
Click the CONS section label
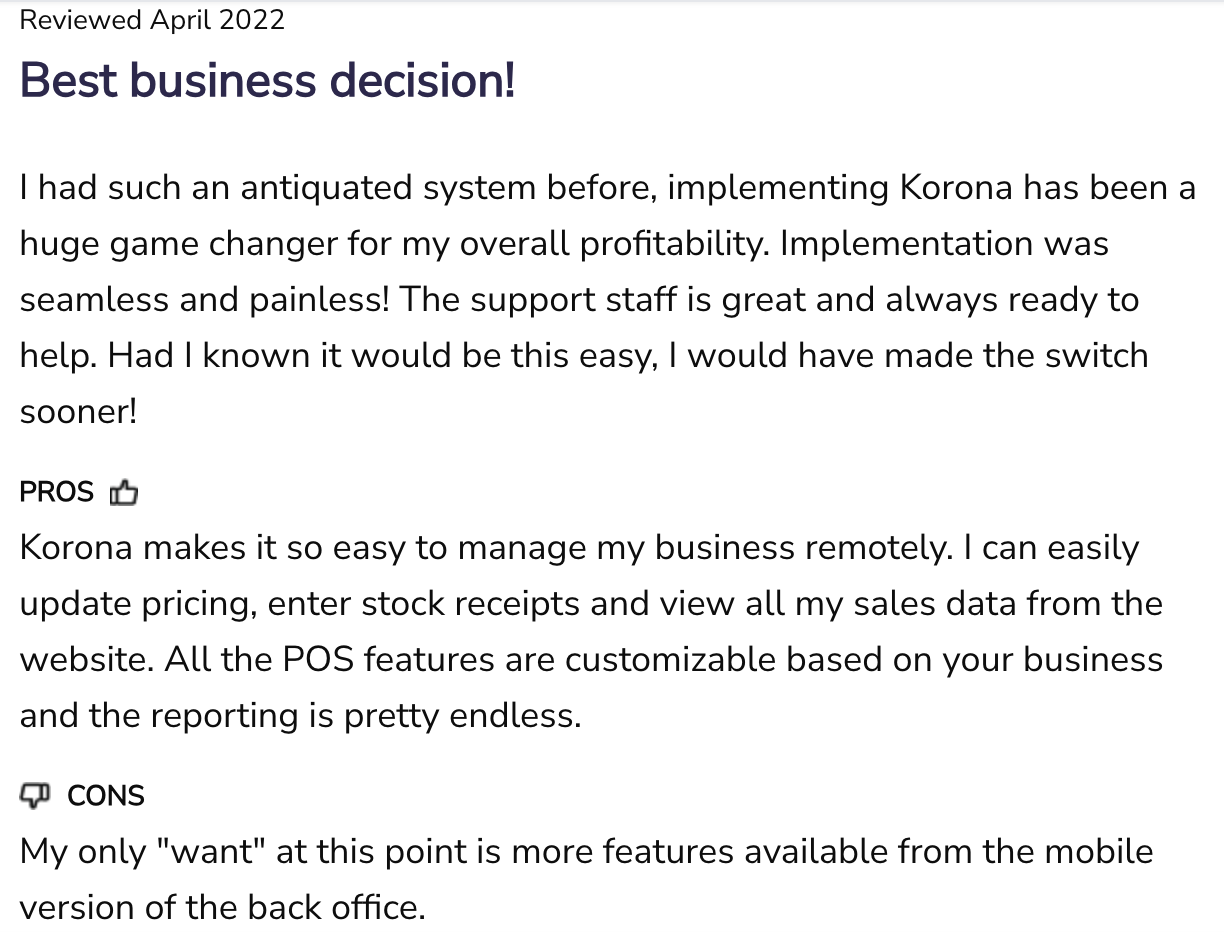pyautogui.click(x=106, y=796)
